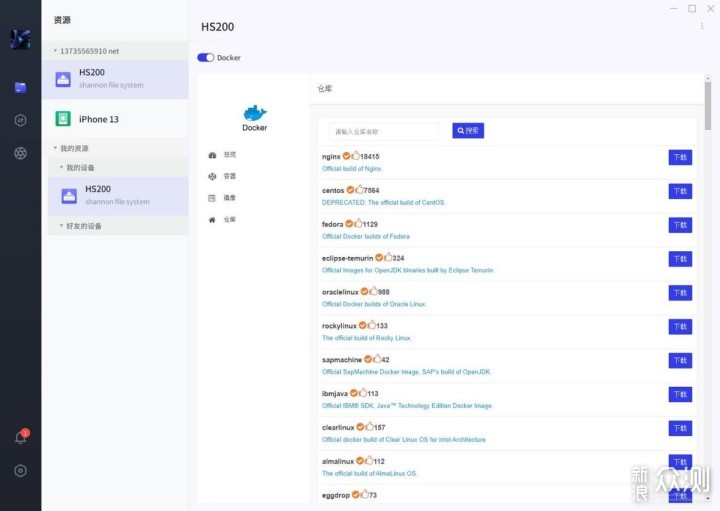
Task: Click the green iPhone 13 device icon
Action: point(63,118)
